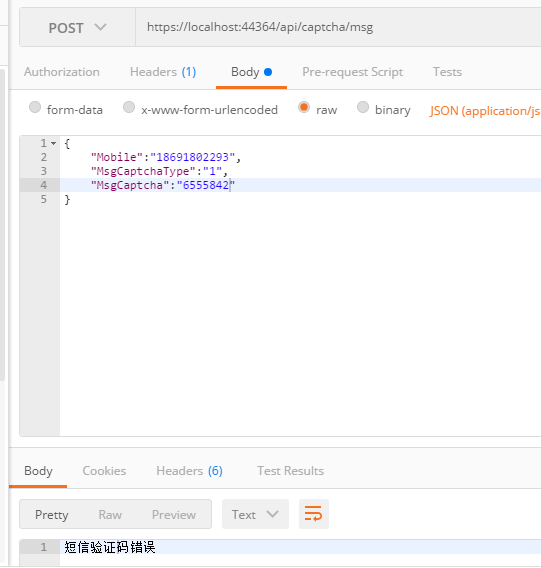Switch to the Tests tab
541x568 pixels.
pos(447,72)
